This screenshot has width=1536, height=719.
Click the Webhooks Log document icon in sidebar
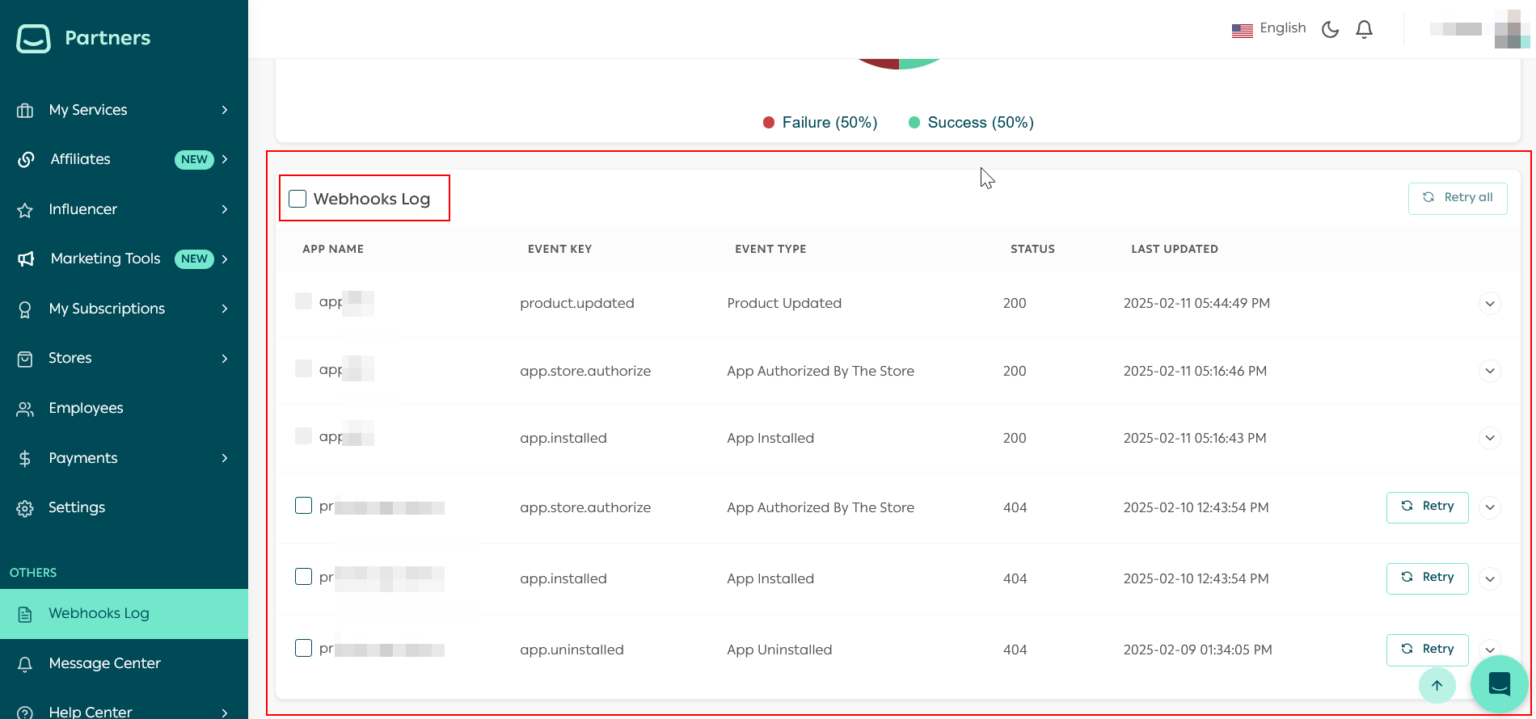(x=25, y=614)
